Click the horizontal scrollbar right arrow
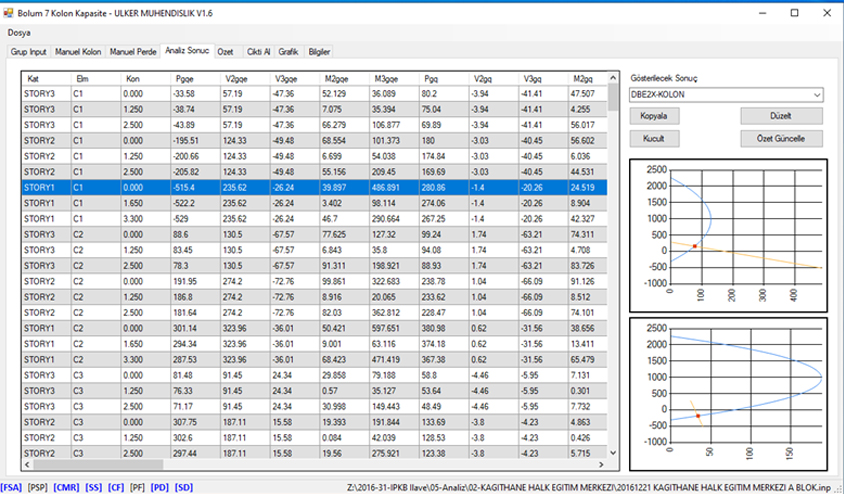The image size is (844, 494). click(601, 464)
